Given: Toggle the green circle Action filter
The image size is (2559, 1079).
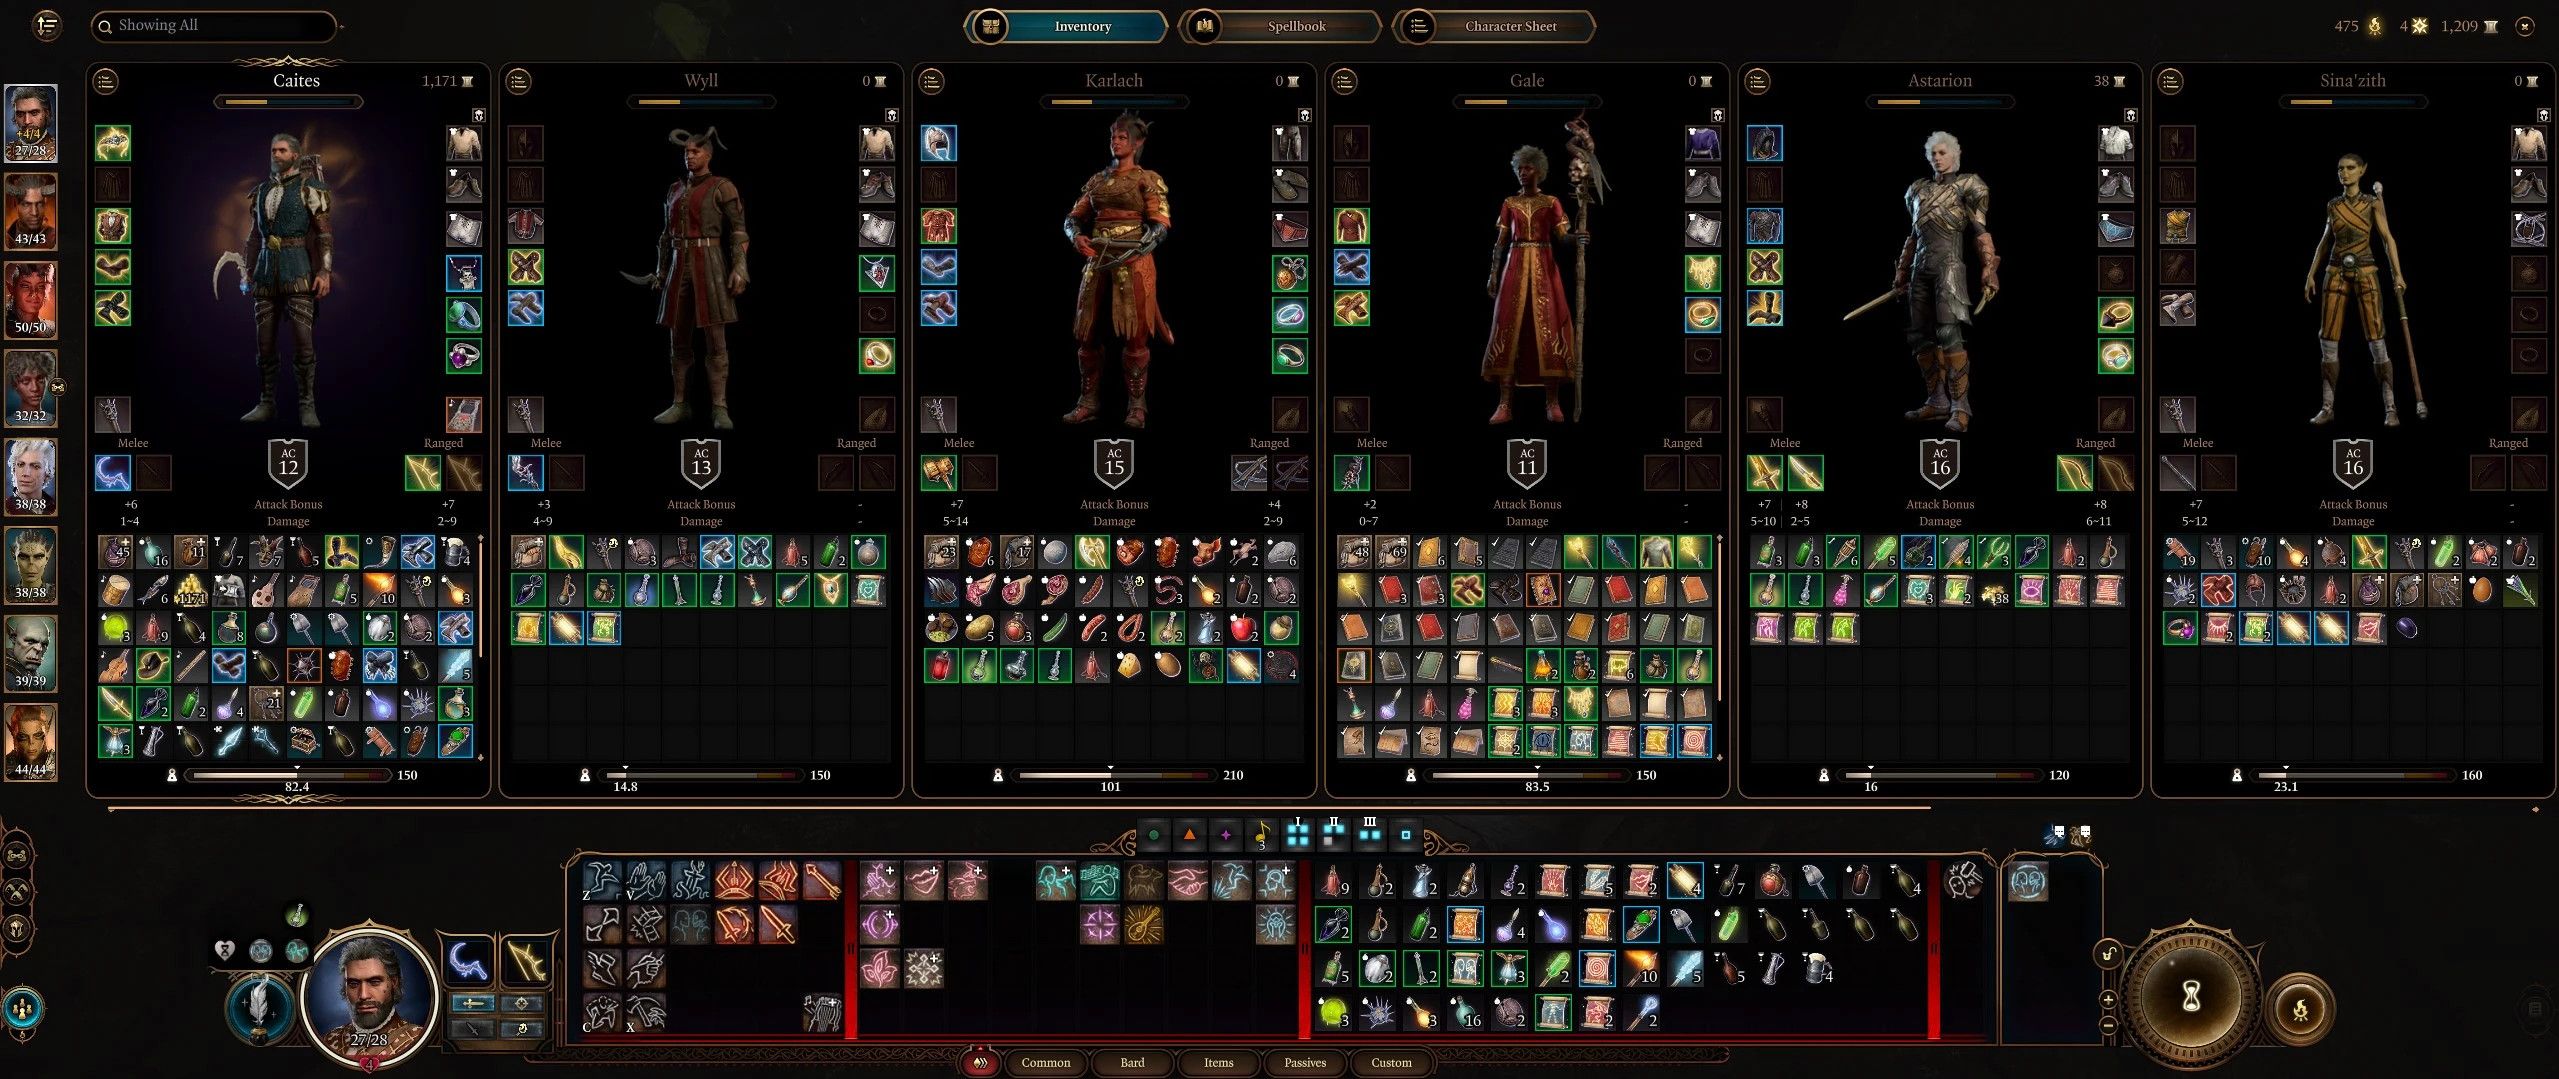Looking at the screenshot, I should tap(1154, 835).
